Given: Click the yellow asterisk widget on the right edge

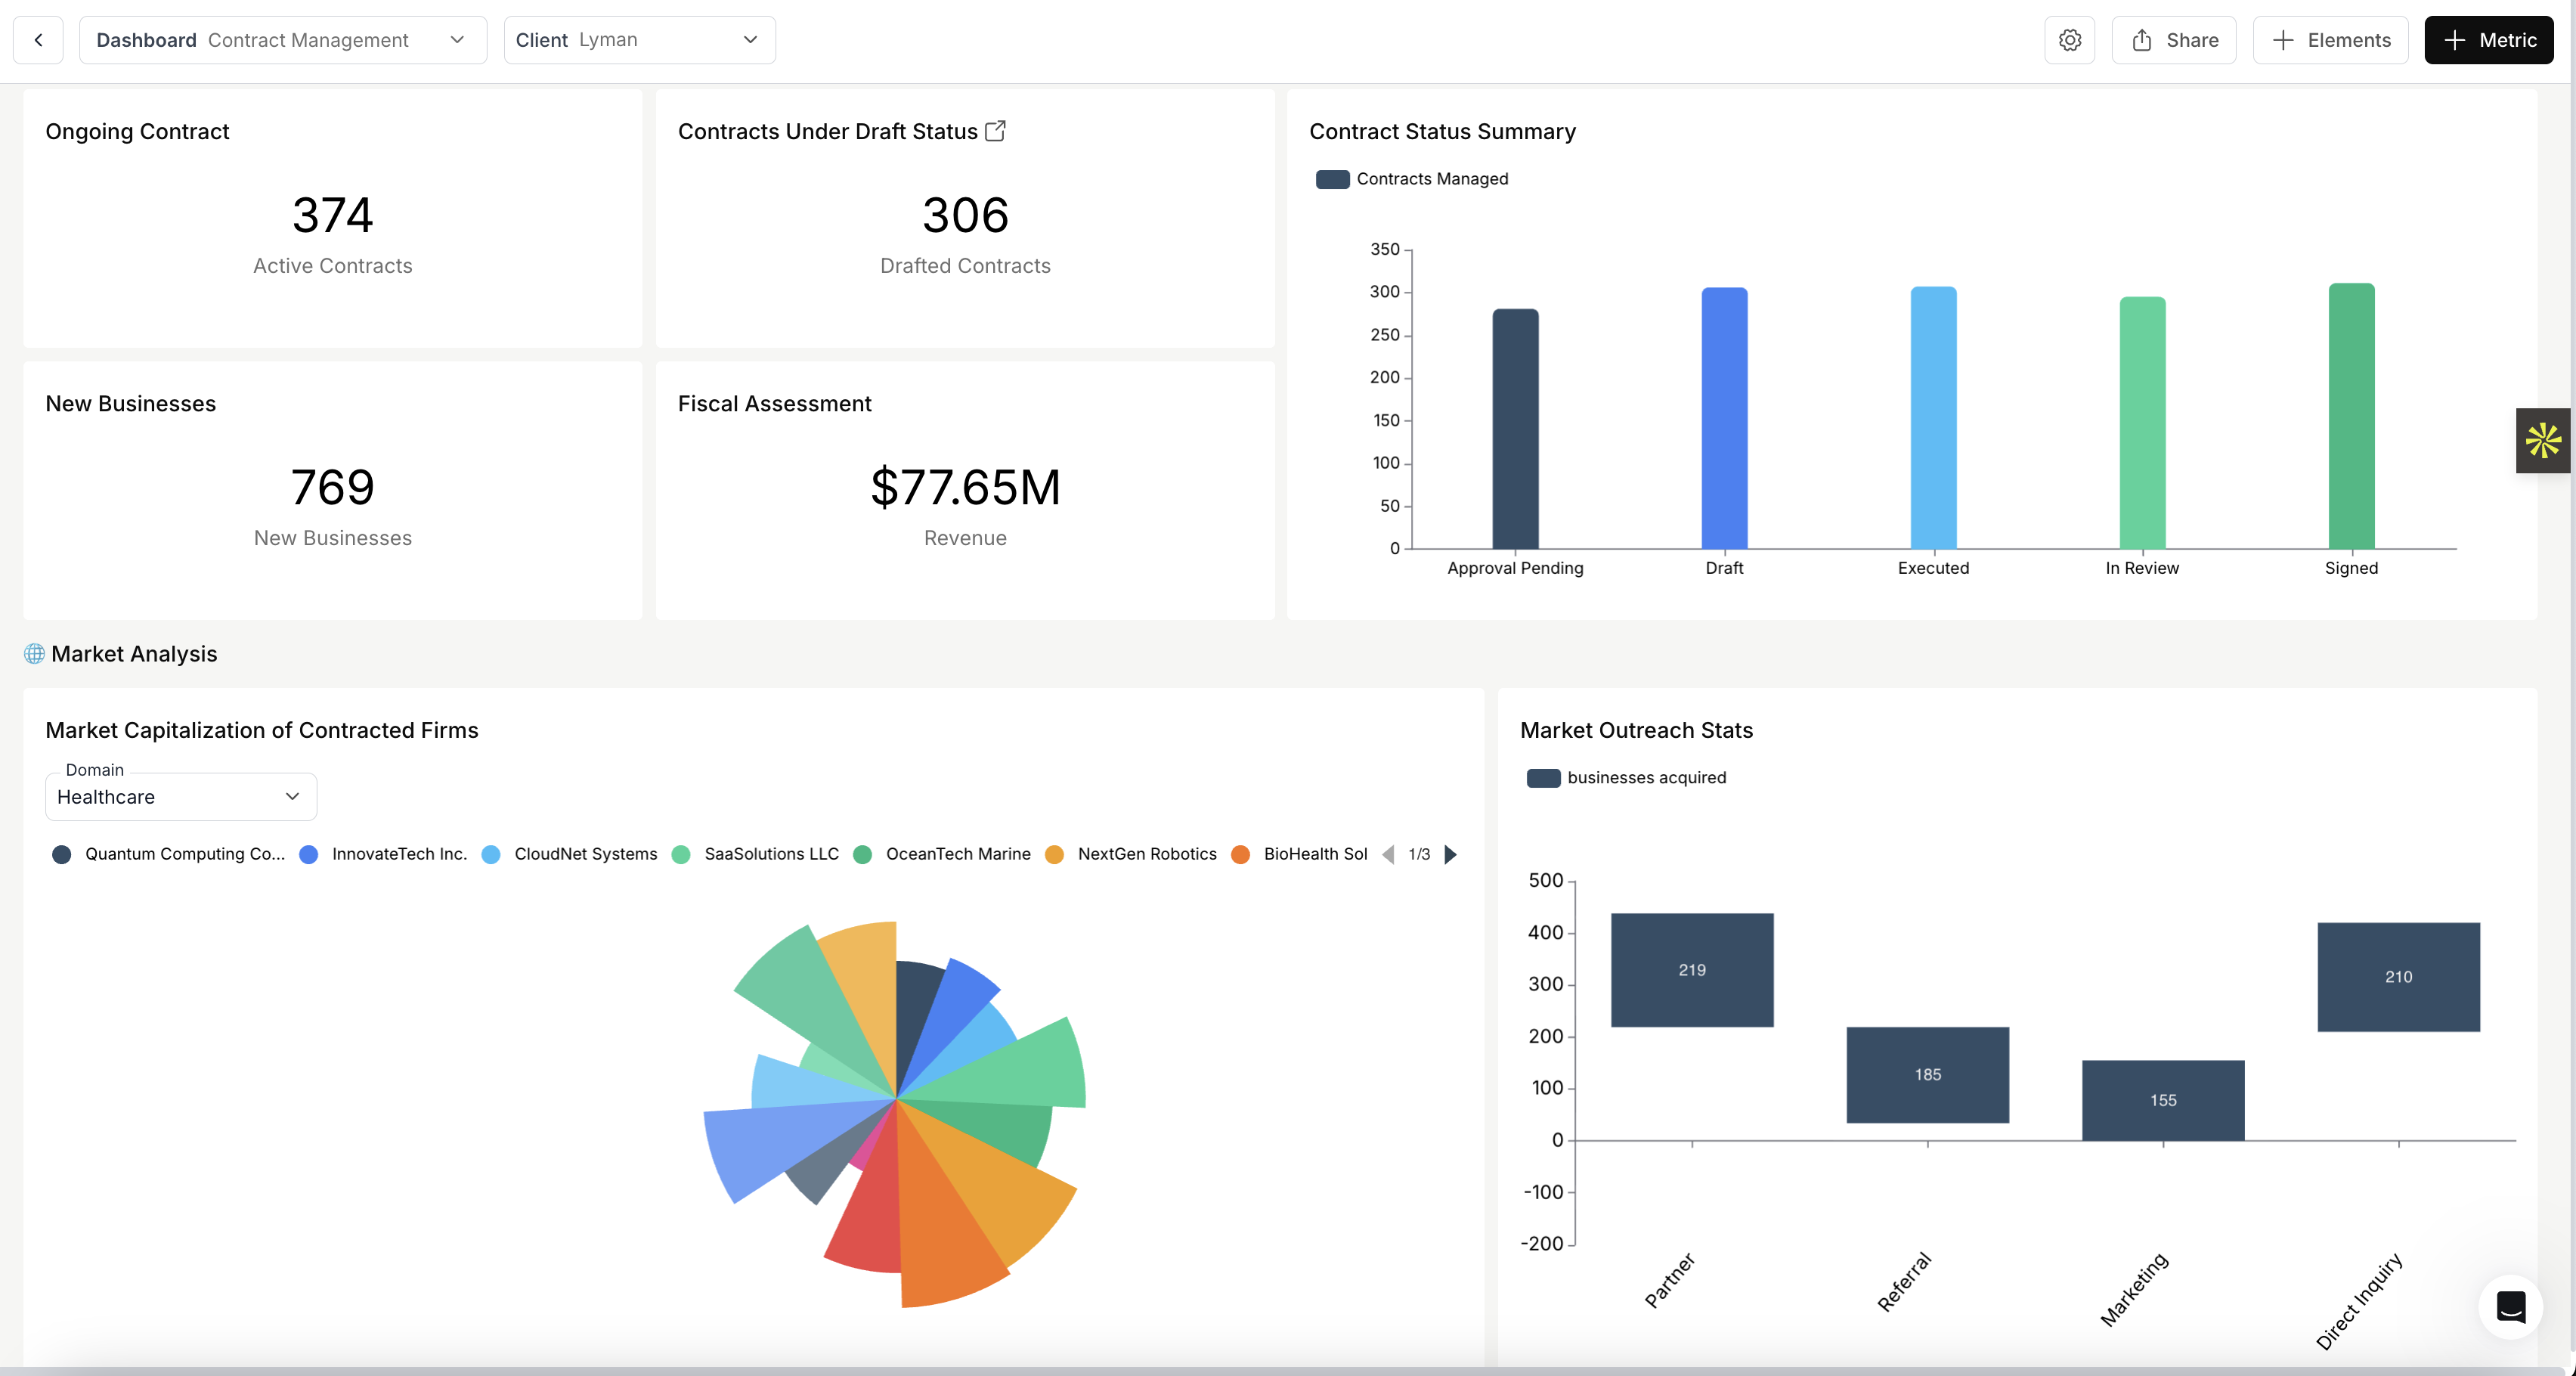Looking at the screenshot, I should coord(2542,440).
